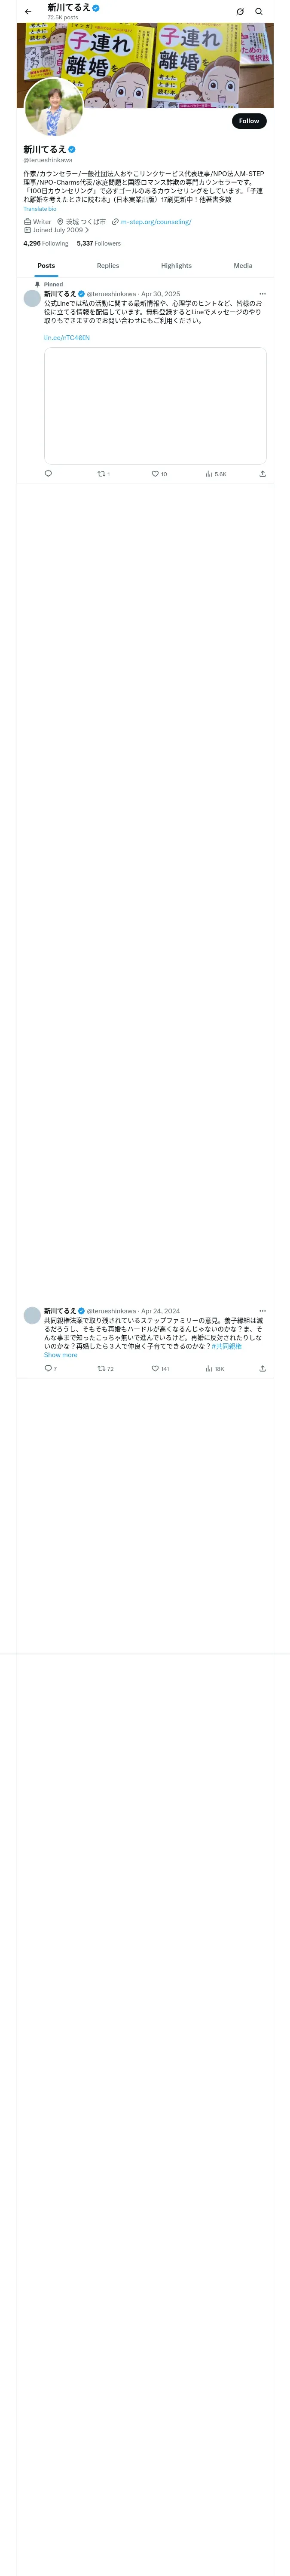Expand the Joined July 2009 chevron
The height and width of the screenshot is (2576, 290).
point(87,230)
